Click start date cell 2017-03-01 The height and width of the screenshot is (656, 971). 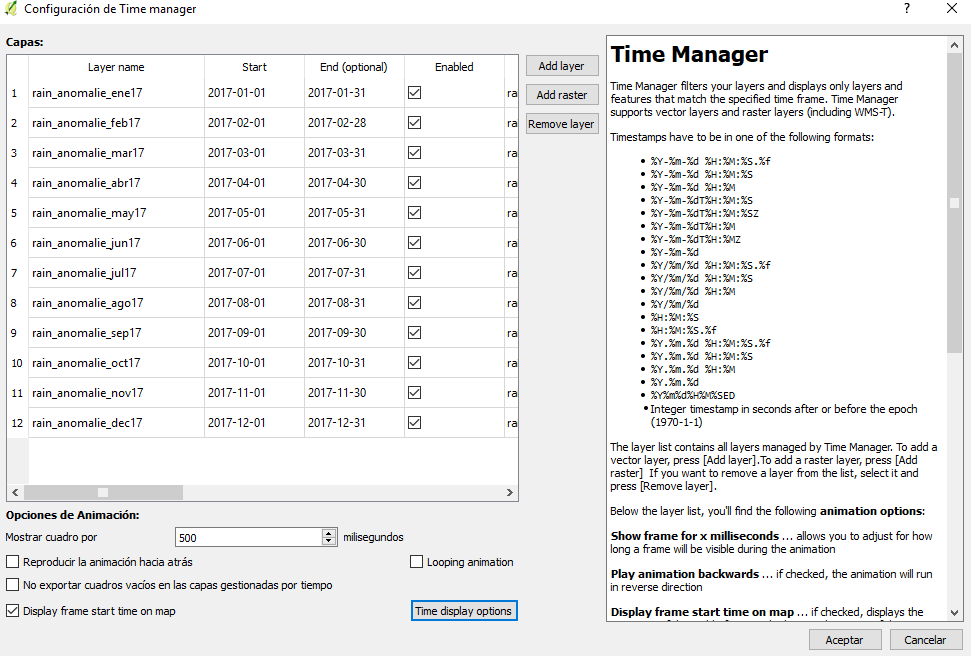(x=255, y=152)
